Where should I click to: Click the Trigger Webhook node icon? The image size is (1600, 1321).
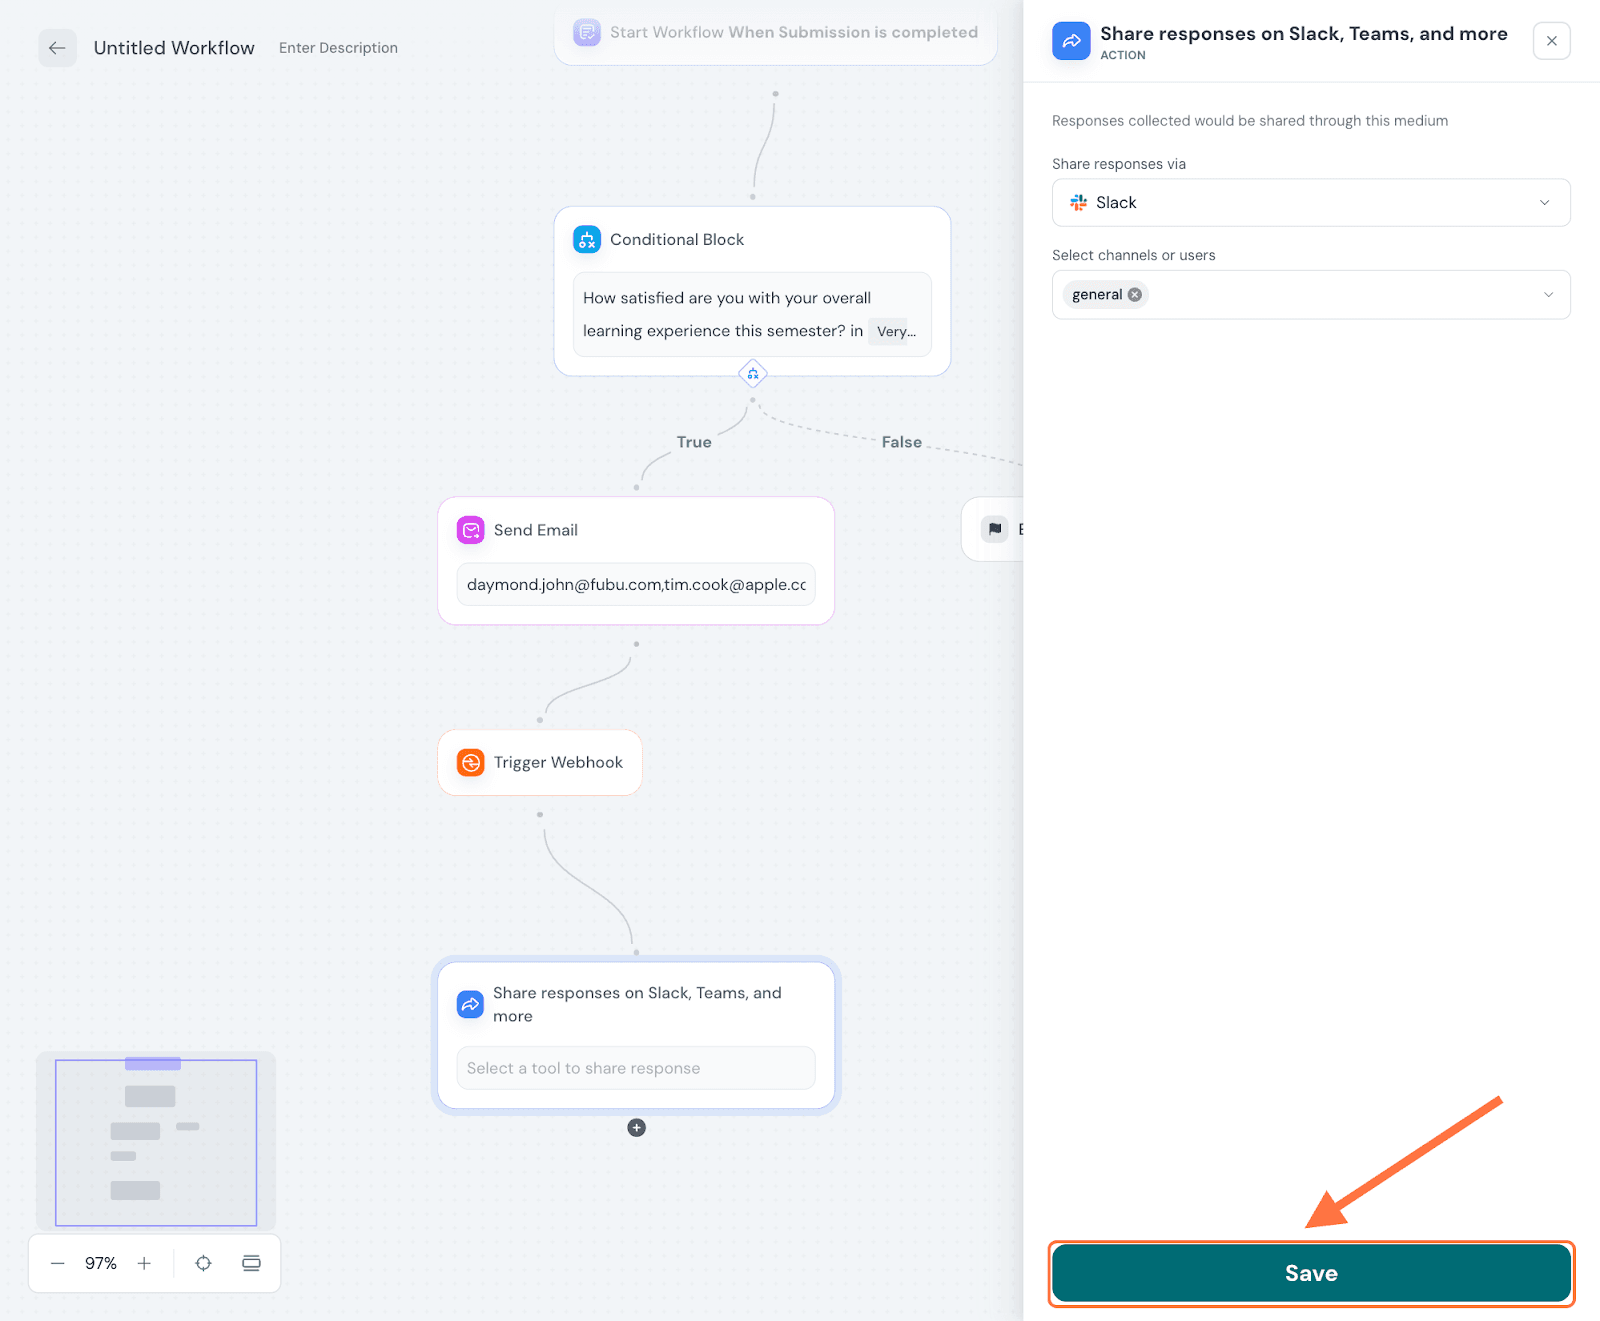470,763
